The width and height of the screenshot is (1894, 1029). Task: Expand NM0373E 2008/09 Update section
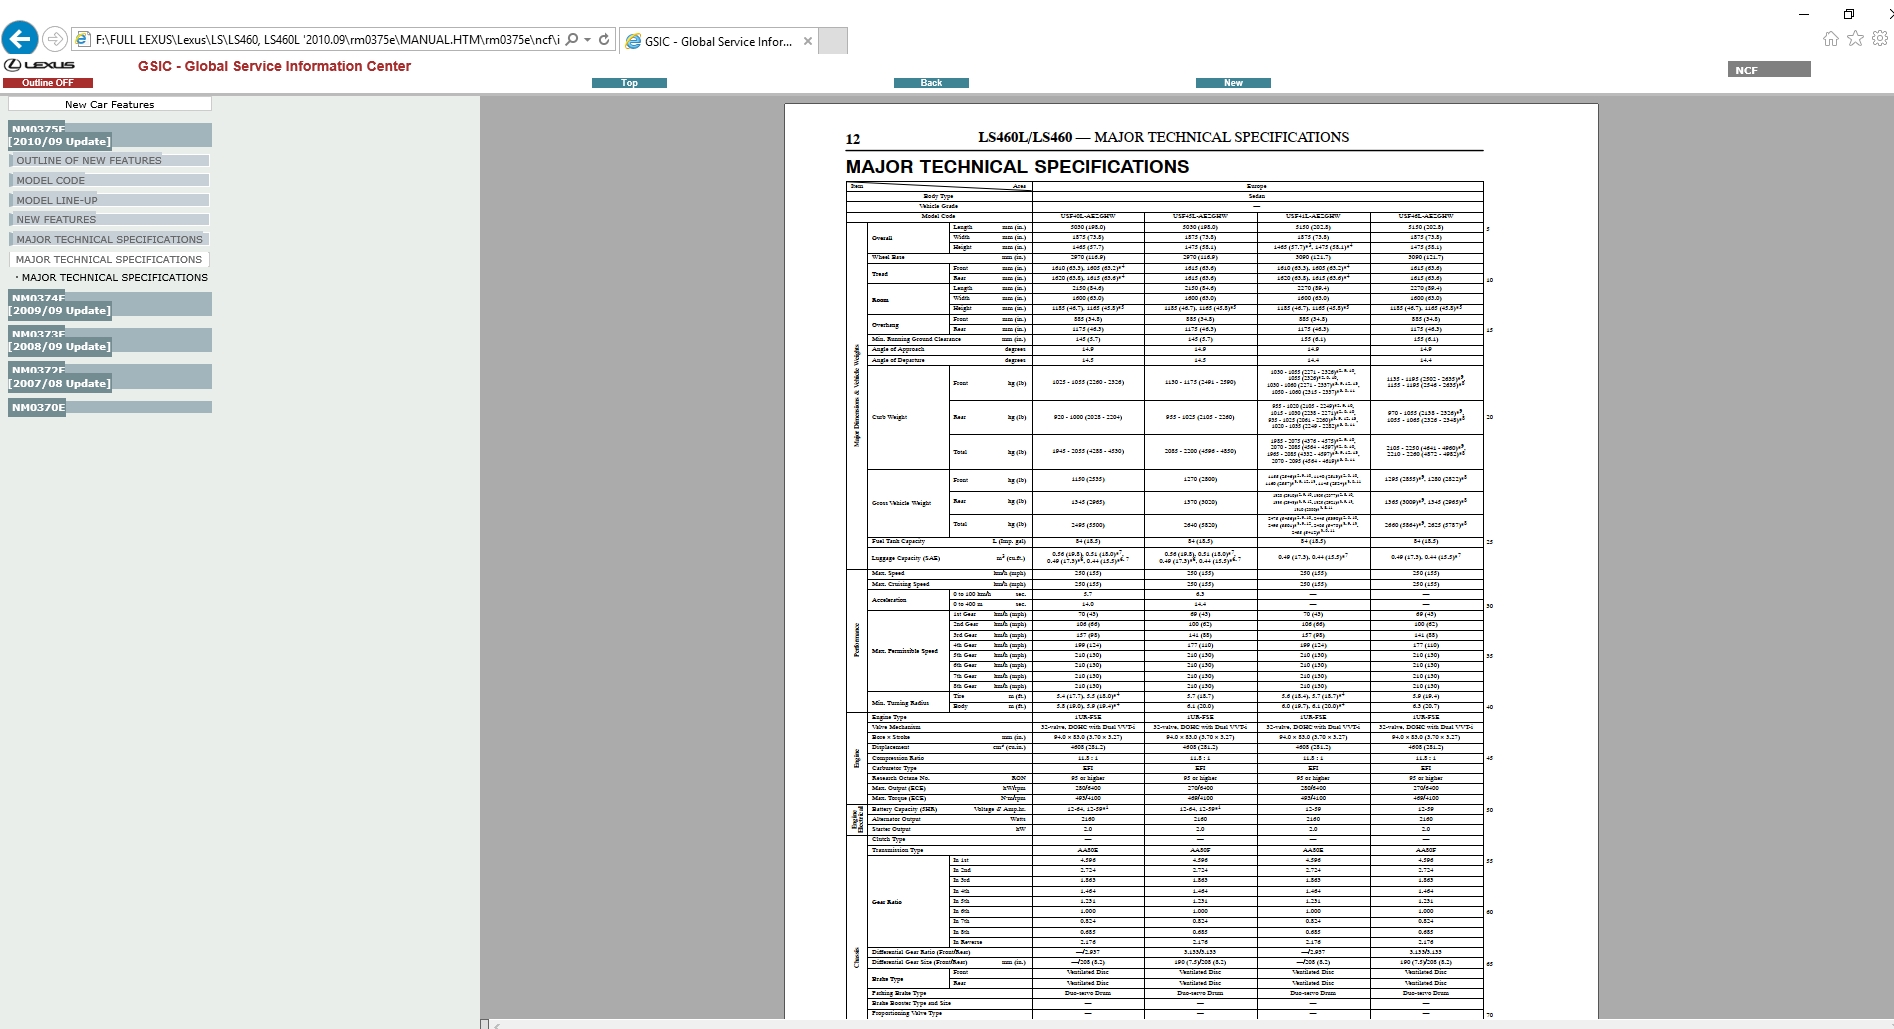click(110, 340)
